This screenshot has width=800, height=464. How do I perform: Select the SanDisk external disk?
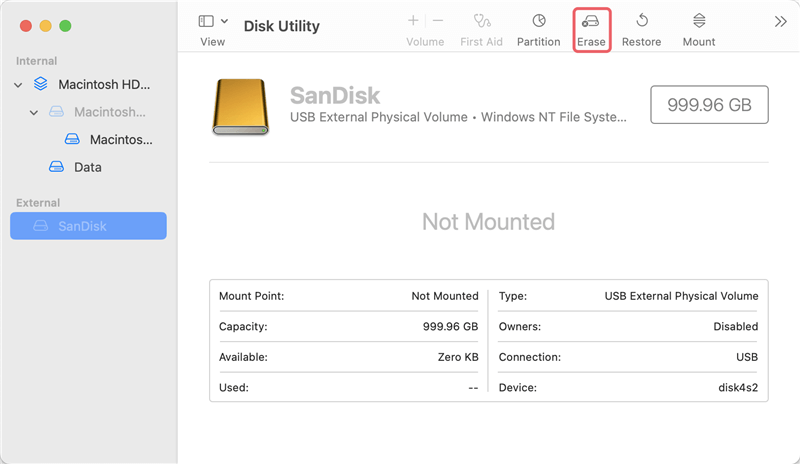click(x=88, y=226)
